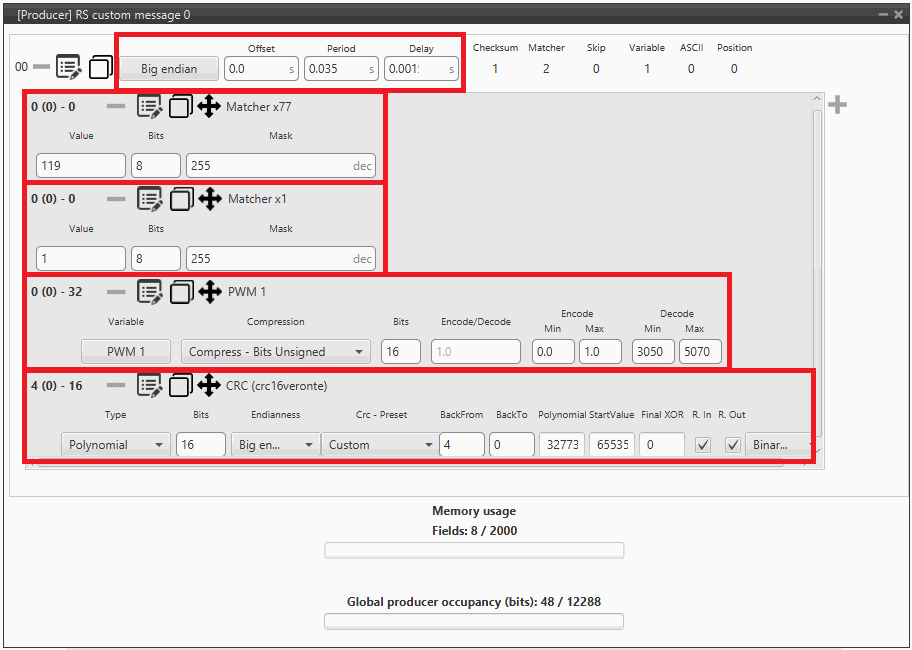
Task: Open the CRC Type Polynomial dropdown
Action: click(115, 445)
